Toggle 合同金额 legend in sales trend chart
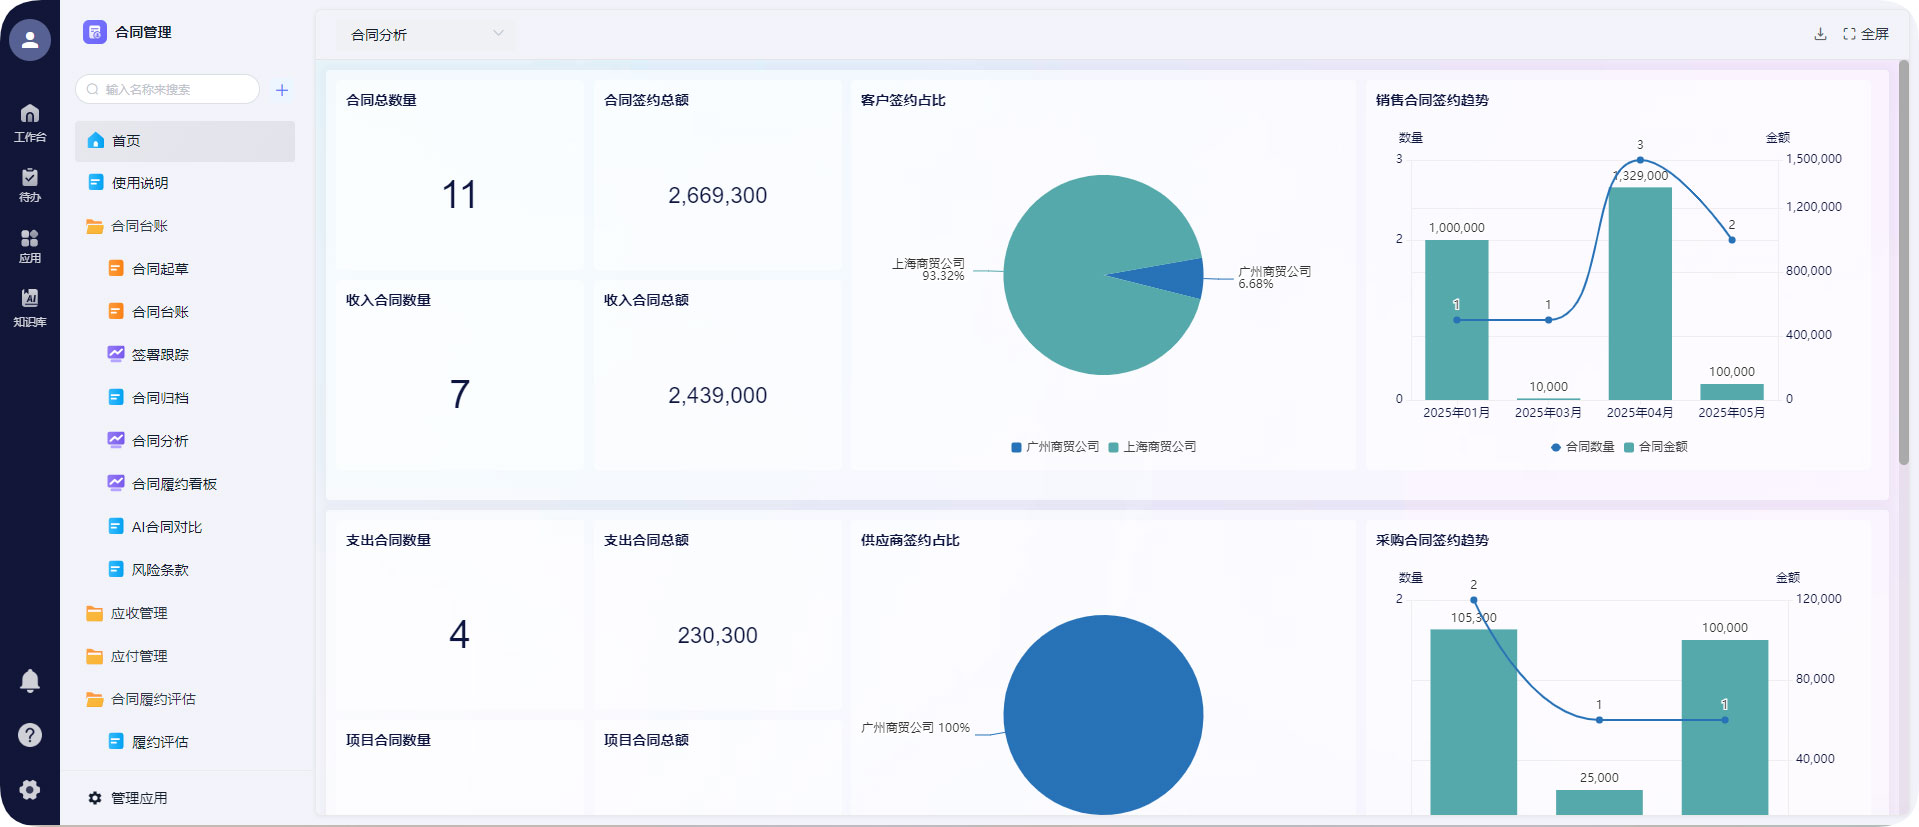The image size is (1919, 827). click(1656, 447)
